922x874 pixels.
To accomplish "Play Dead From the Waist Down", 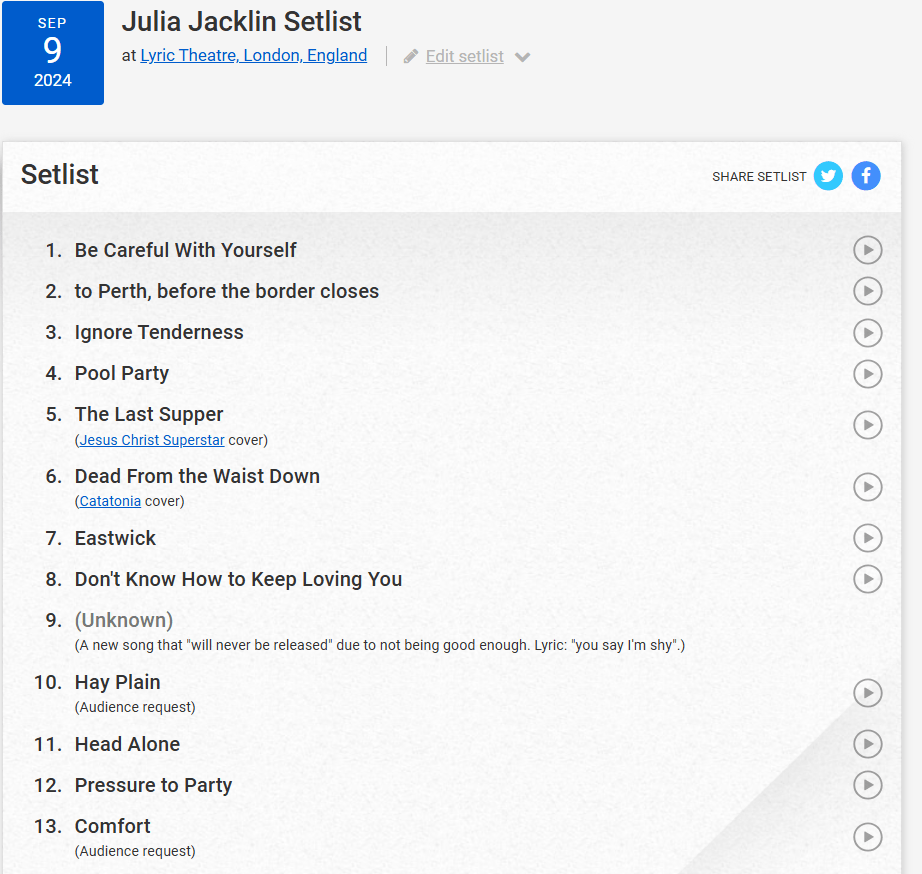I will [867, 487].
